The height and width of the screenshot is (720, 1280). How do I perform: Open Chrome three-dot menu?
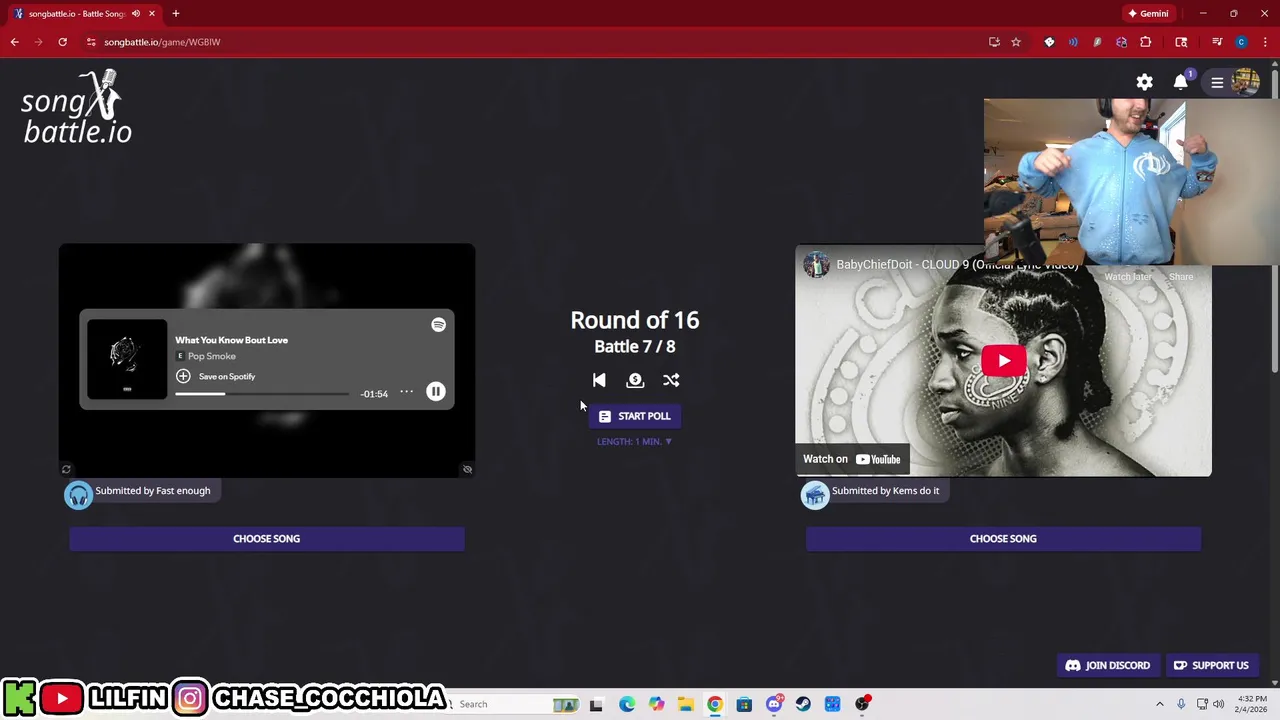(1265, 42)
